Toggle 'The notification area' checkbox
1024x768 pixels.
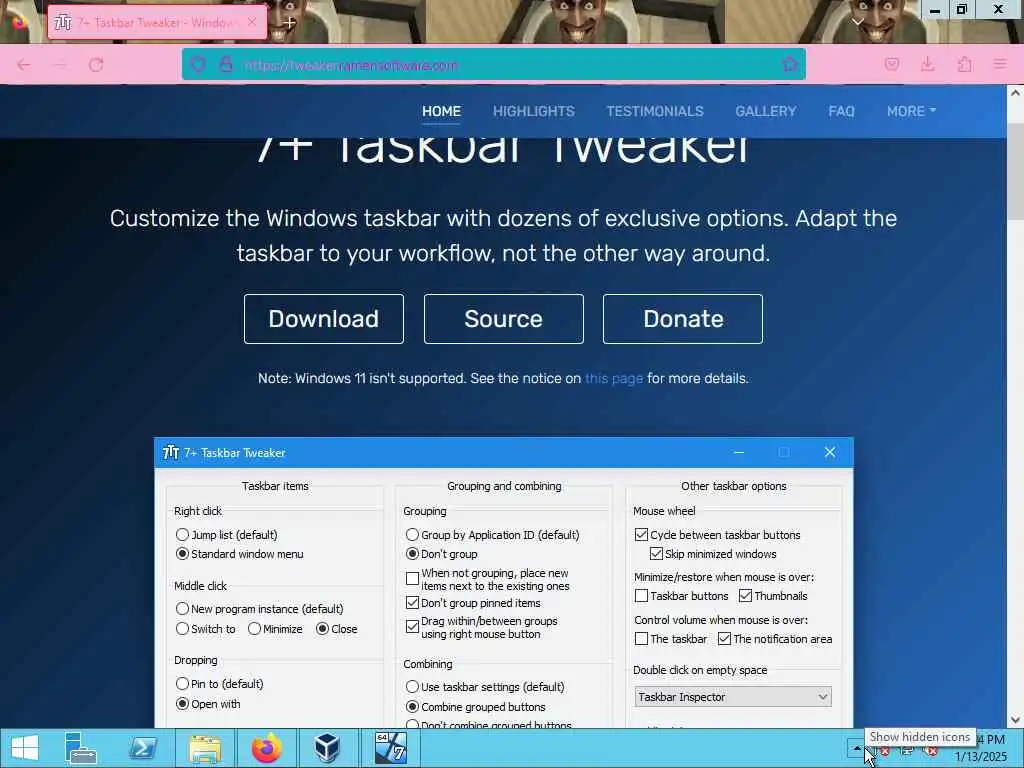click(x=724, y=639)
